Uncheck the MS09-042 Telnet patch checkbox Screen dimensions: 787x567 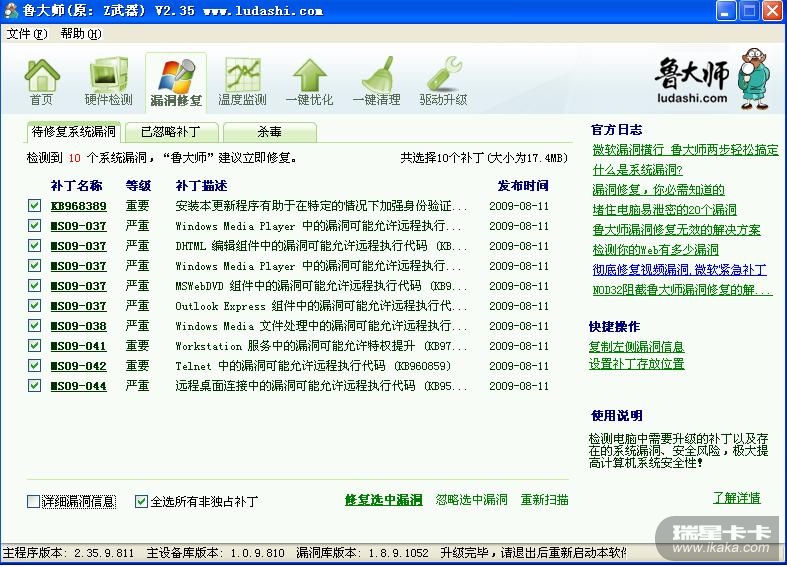(34, 365)
